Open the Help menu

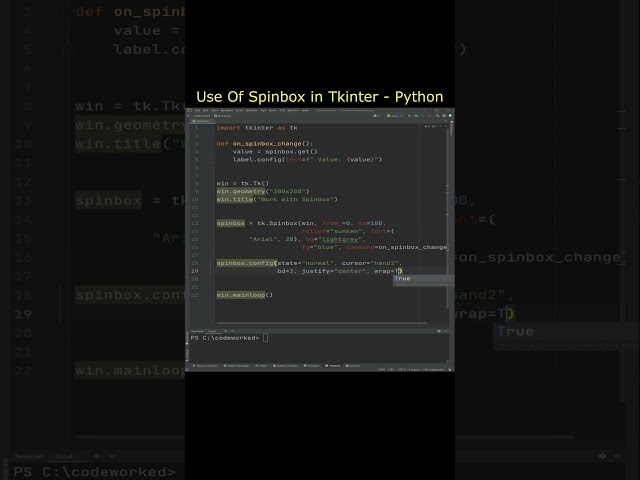305,110
